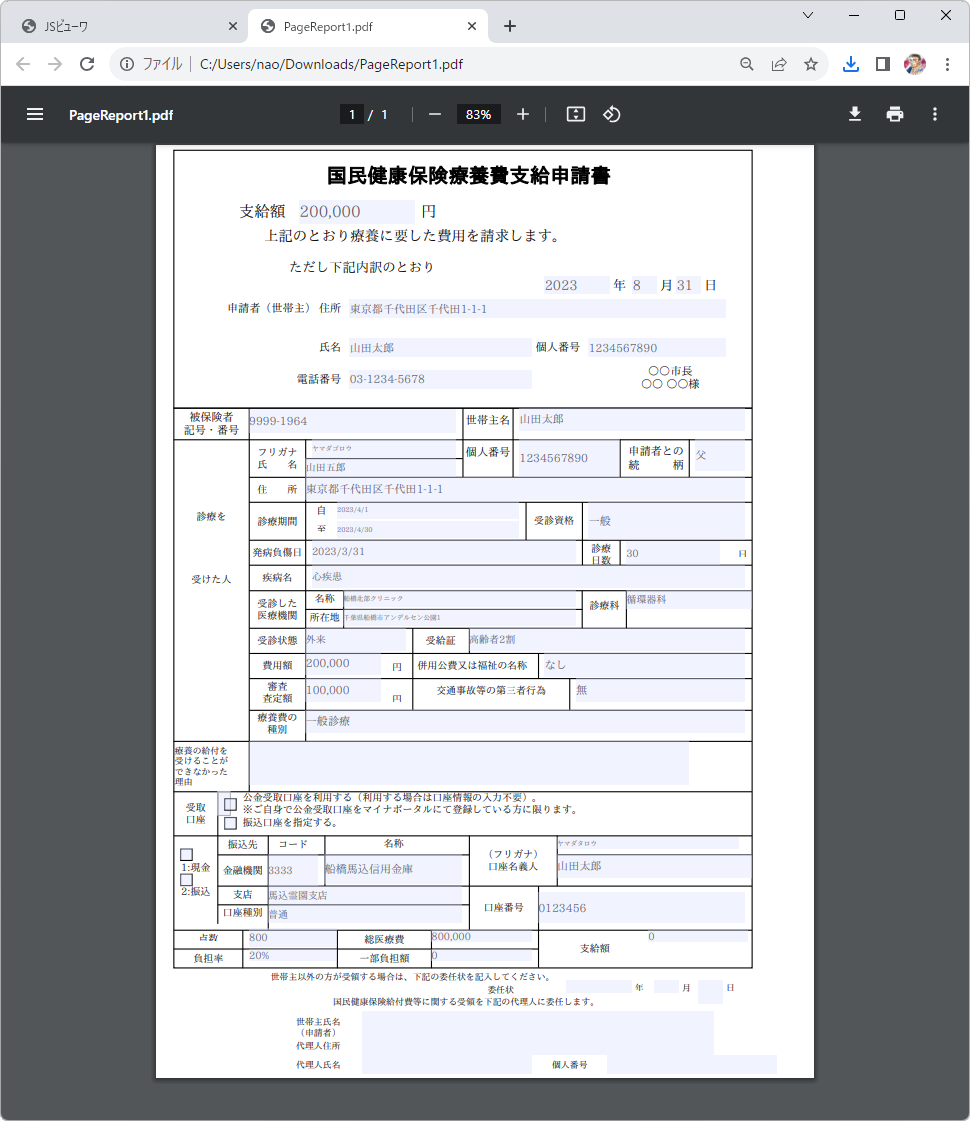The width and height of the screenshot is (970, 1121).
Task: Select the PageReport1.pdf tab
Action: [x=367, y=26]
